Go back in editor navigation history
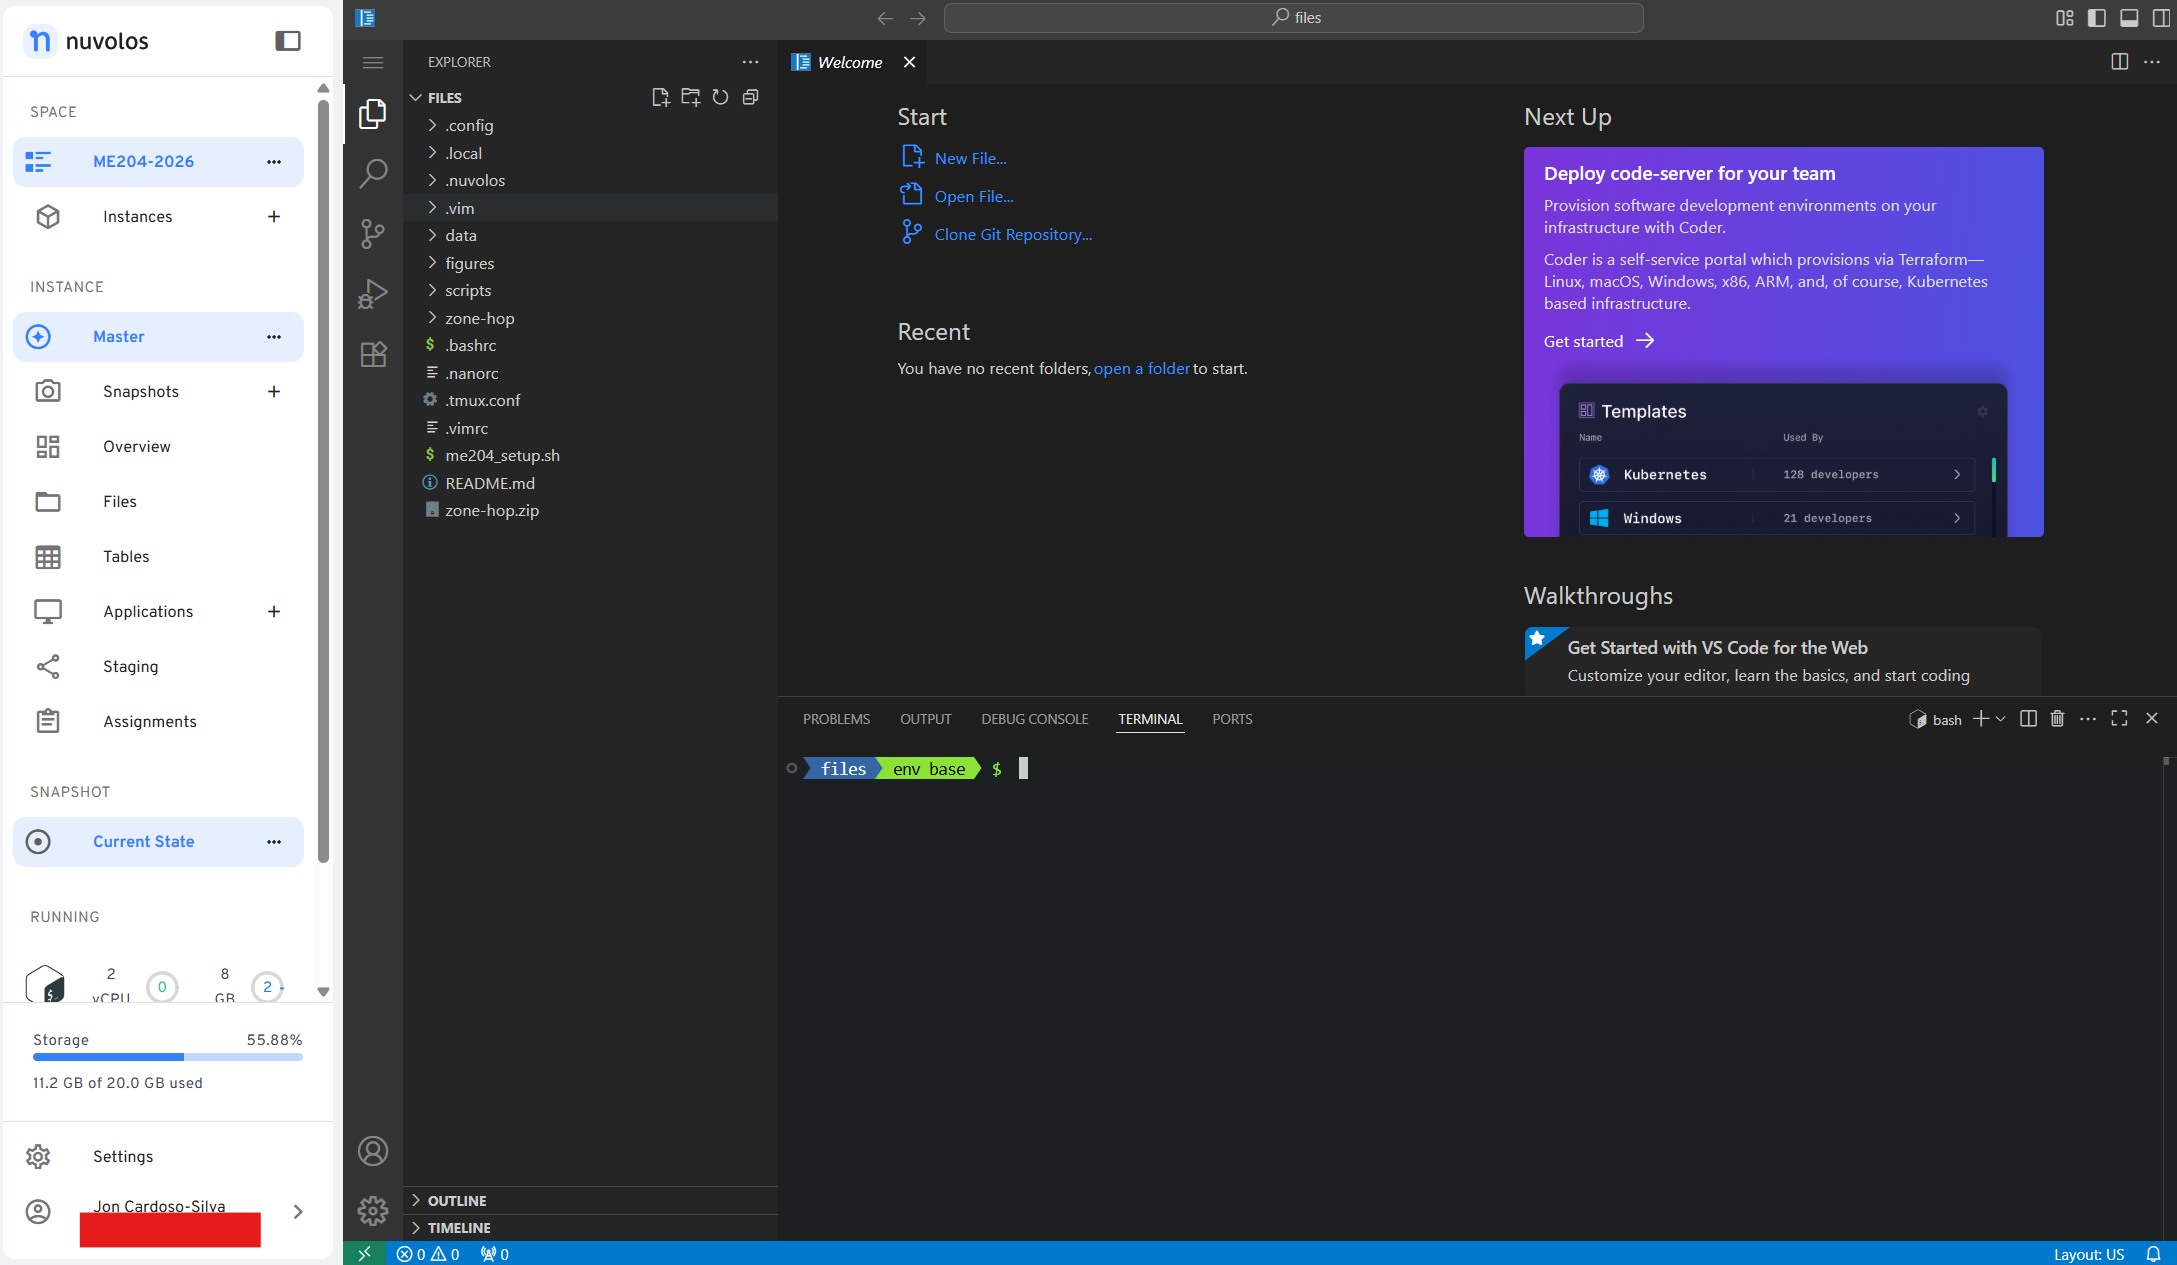The image size is (2177, 1265). pyautogui.click(x=885, y=18)
